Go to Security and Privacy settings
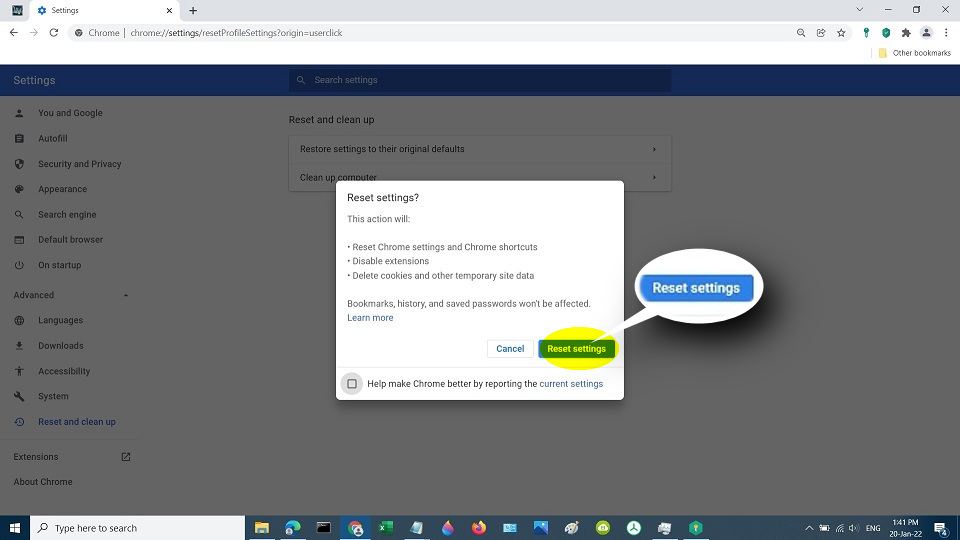The image size is (960, 540). click(80, 164)
